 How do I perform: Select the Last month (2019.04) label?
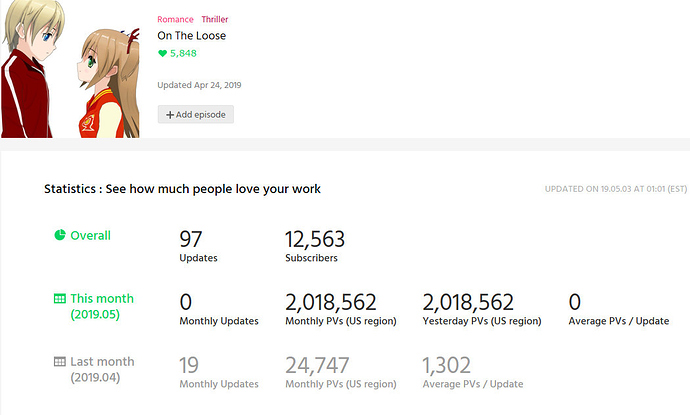(101, 369)
